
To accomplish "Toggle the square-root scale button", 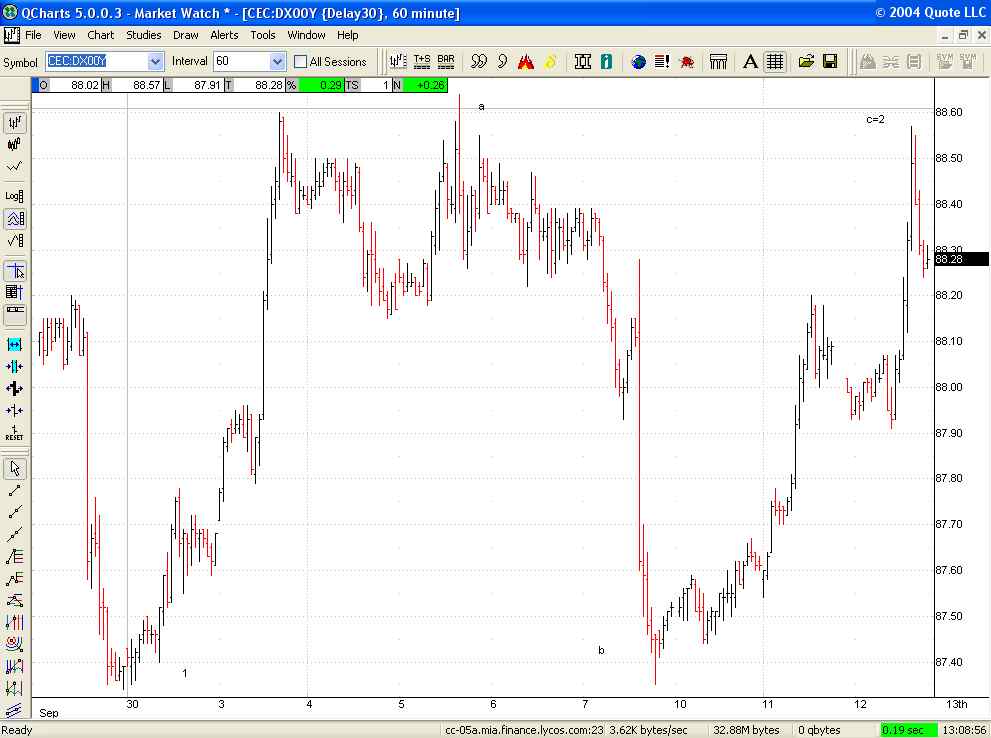I will [x=15, y=241].
